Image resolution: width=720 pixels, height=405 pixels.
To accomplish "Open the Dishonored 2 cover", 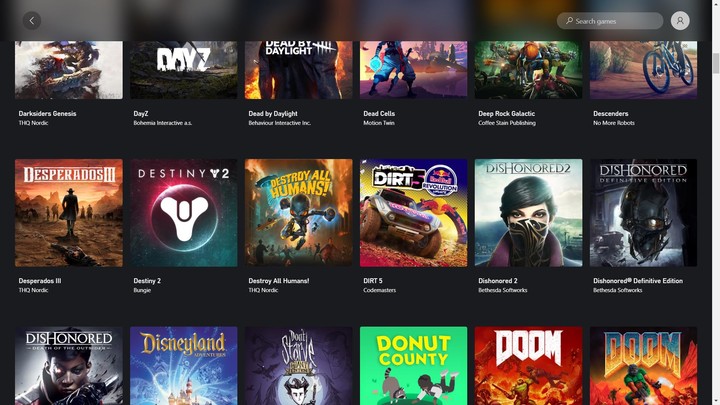I will [x=529, y=213].
